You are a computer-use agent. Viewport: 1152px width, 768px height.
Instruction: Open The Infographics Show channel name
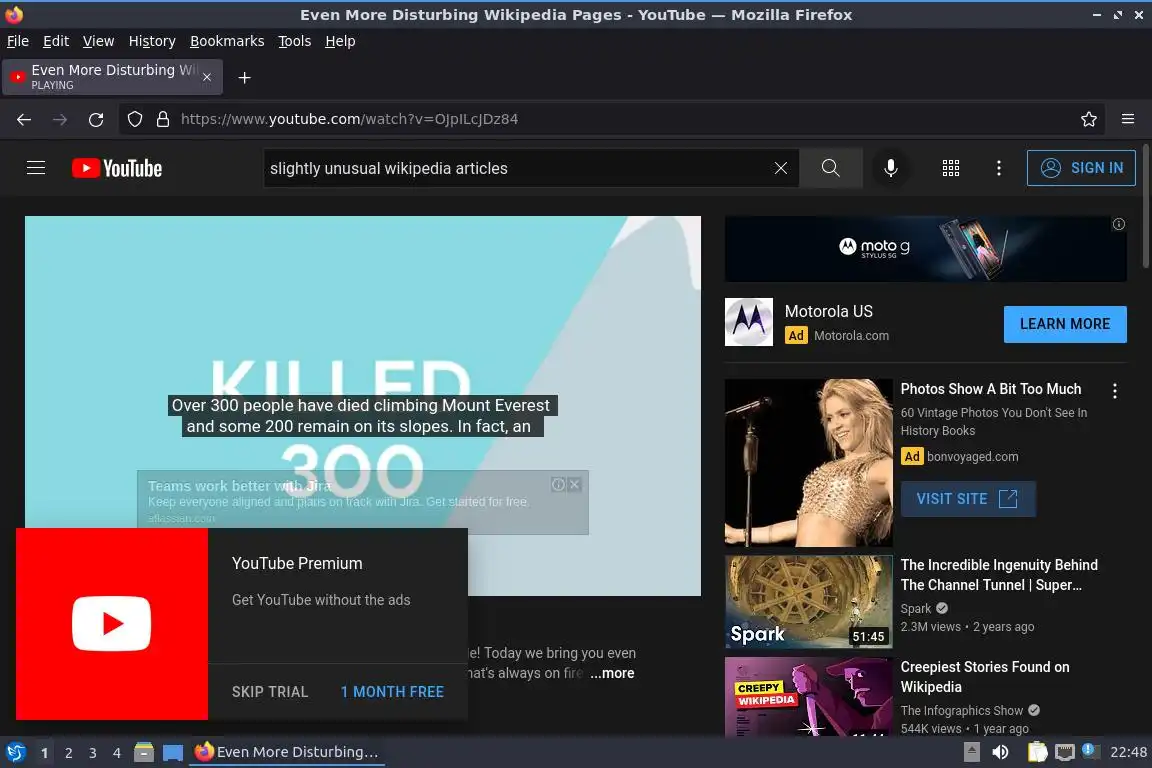(962, 711)
